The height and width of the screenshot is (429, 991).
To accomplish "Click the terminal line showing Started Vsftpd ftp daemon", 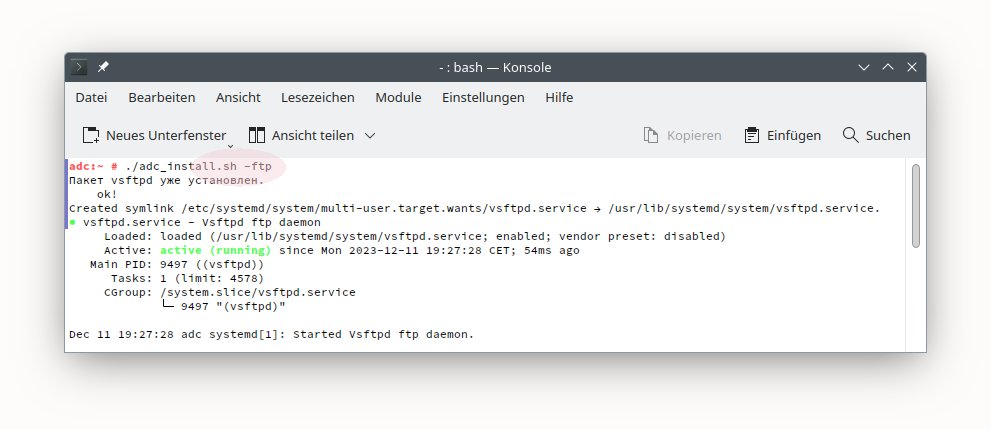I will (x=272, y=333).
